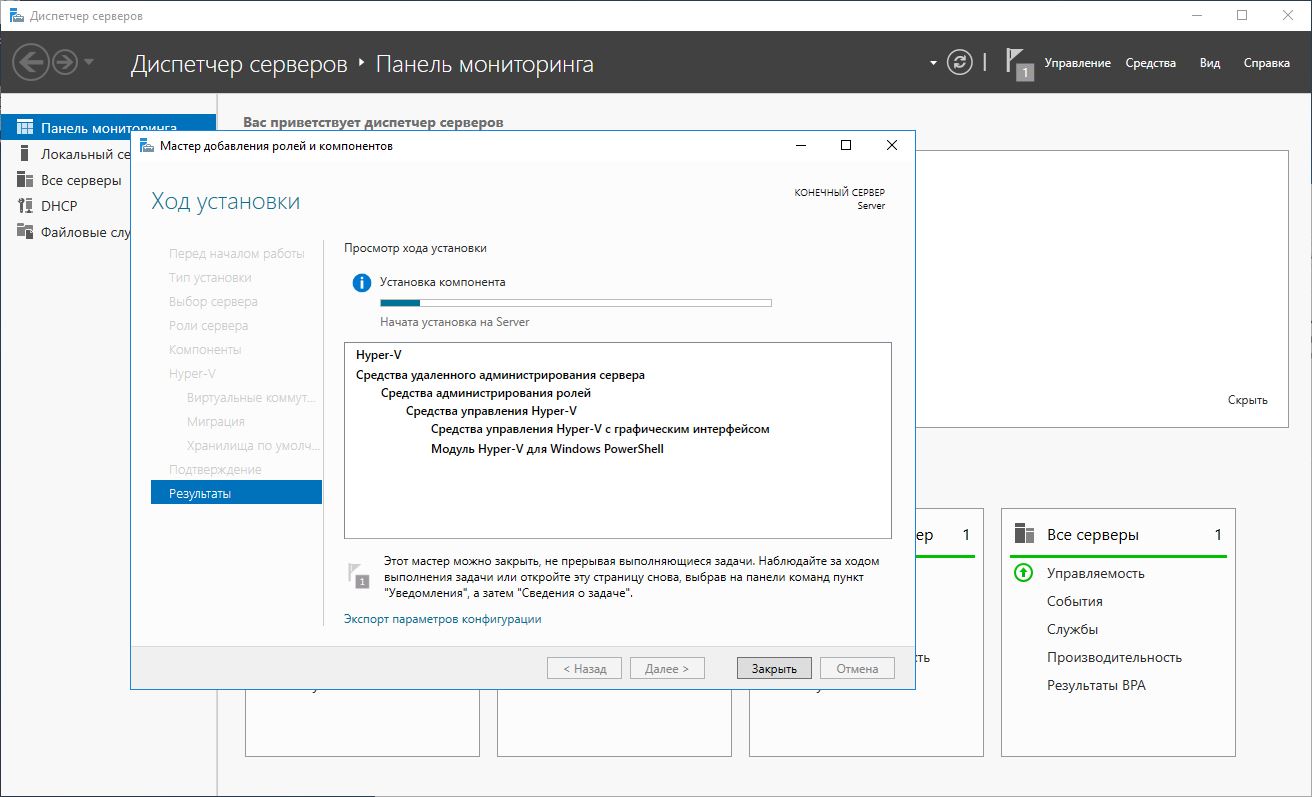Click the Все серверы sidebar icon
Viewport: 1312px width, 797px height.
click(25, 180)
